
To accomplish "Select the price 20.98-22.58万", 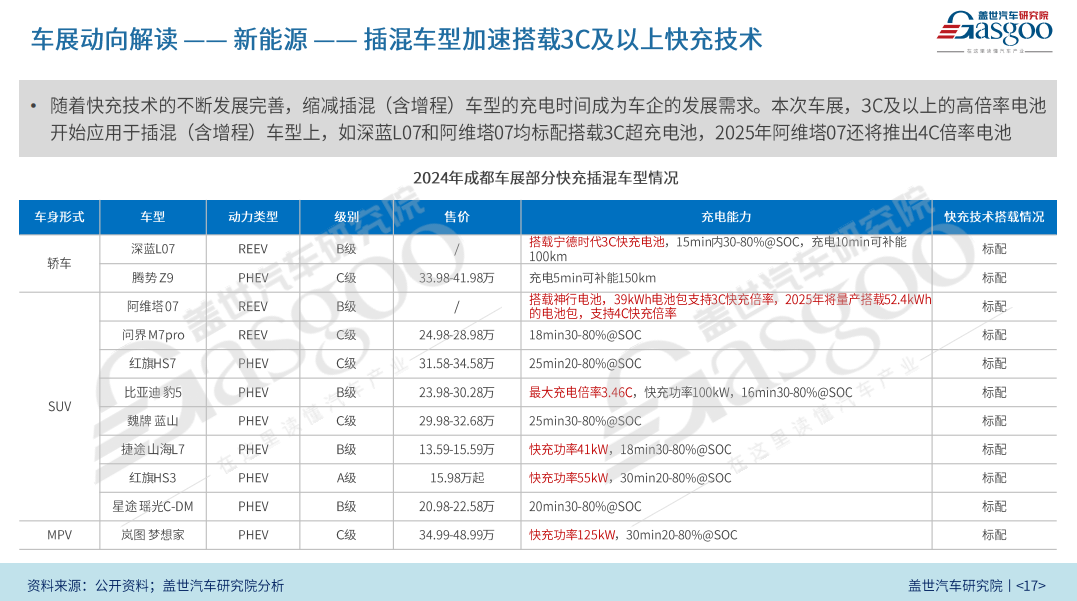I will (x=457, y=506).
